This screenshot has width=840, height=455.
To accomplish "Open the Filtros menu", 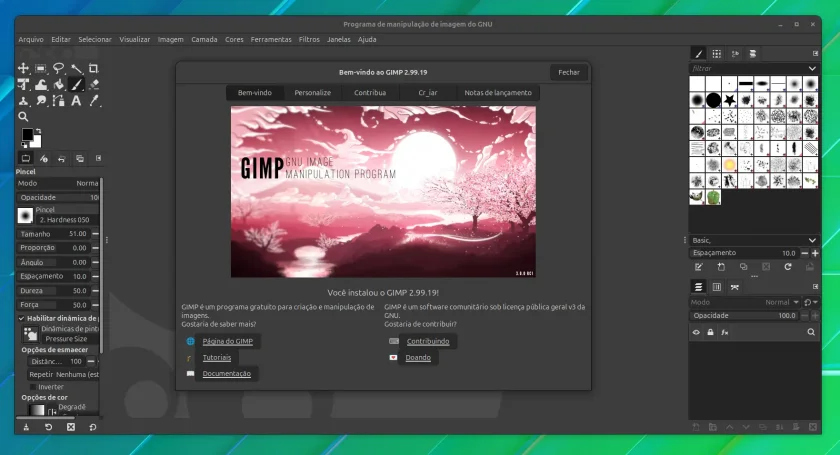I will click(x=309, y=40).
